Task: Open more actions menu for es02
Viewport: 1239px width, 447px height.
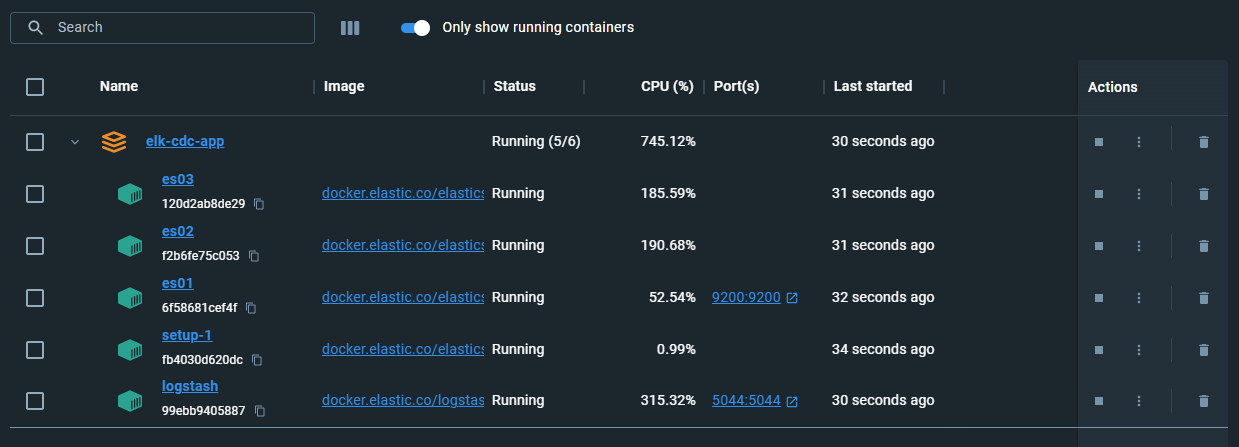Action: (1138, 246)
